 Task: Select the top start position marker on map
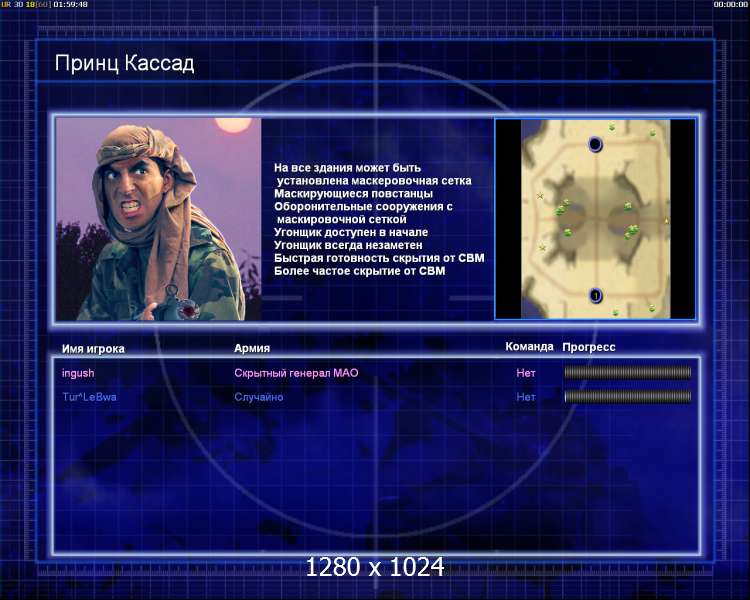(595, 144)
